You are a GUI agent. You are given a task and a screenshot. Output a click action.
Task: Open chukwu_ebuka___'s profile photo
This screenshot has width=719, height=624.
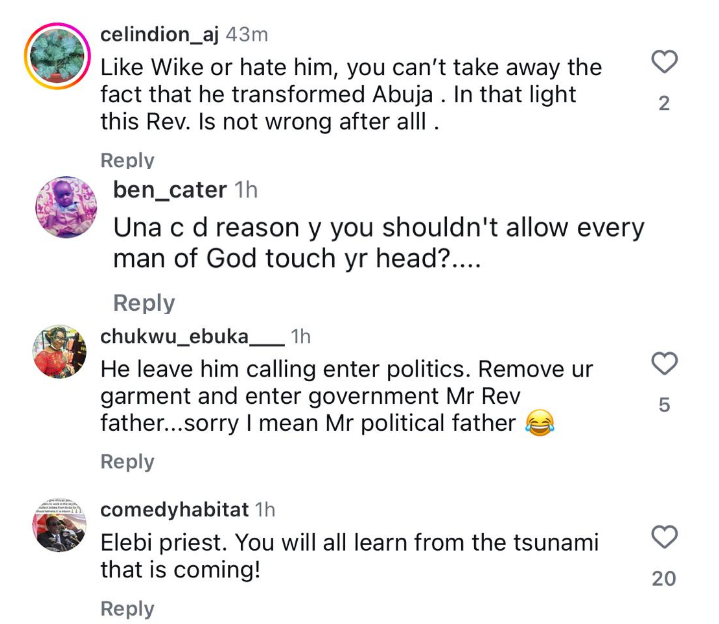pos(60,352)
